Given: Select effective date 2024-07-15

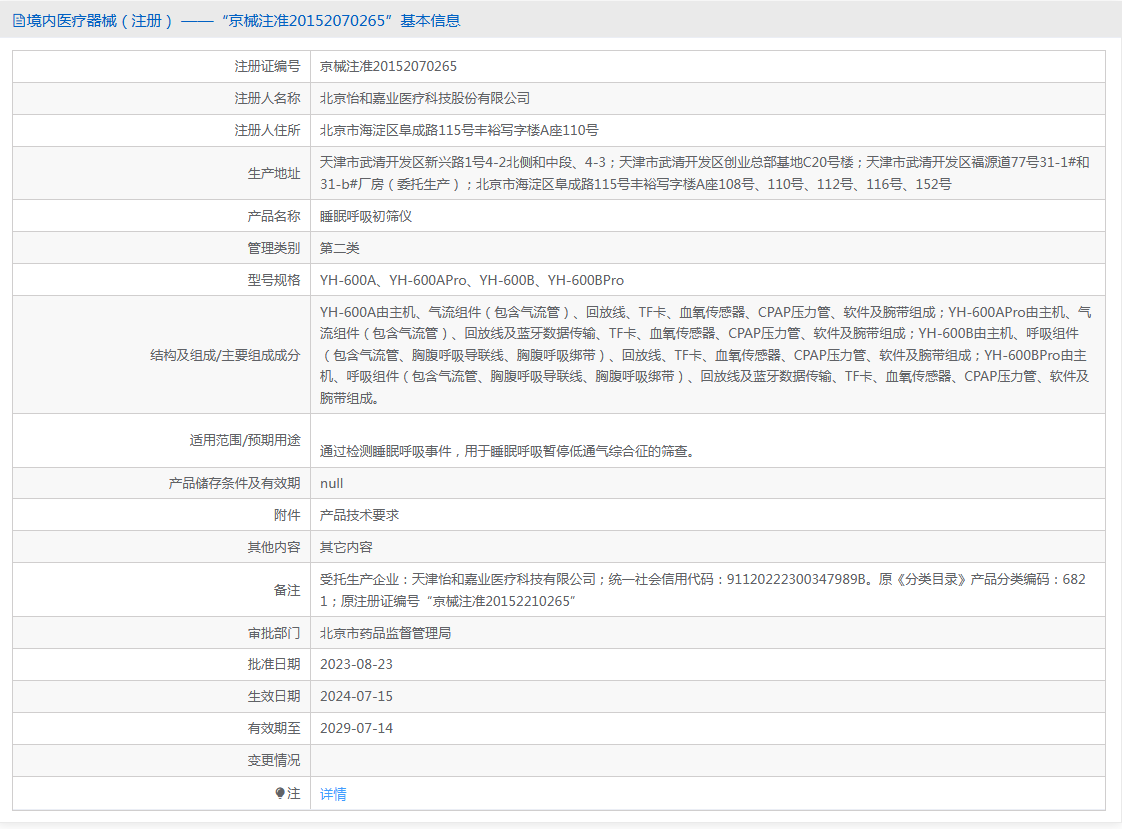Looking at the screenshot, I should (x=356, y=697).
